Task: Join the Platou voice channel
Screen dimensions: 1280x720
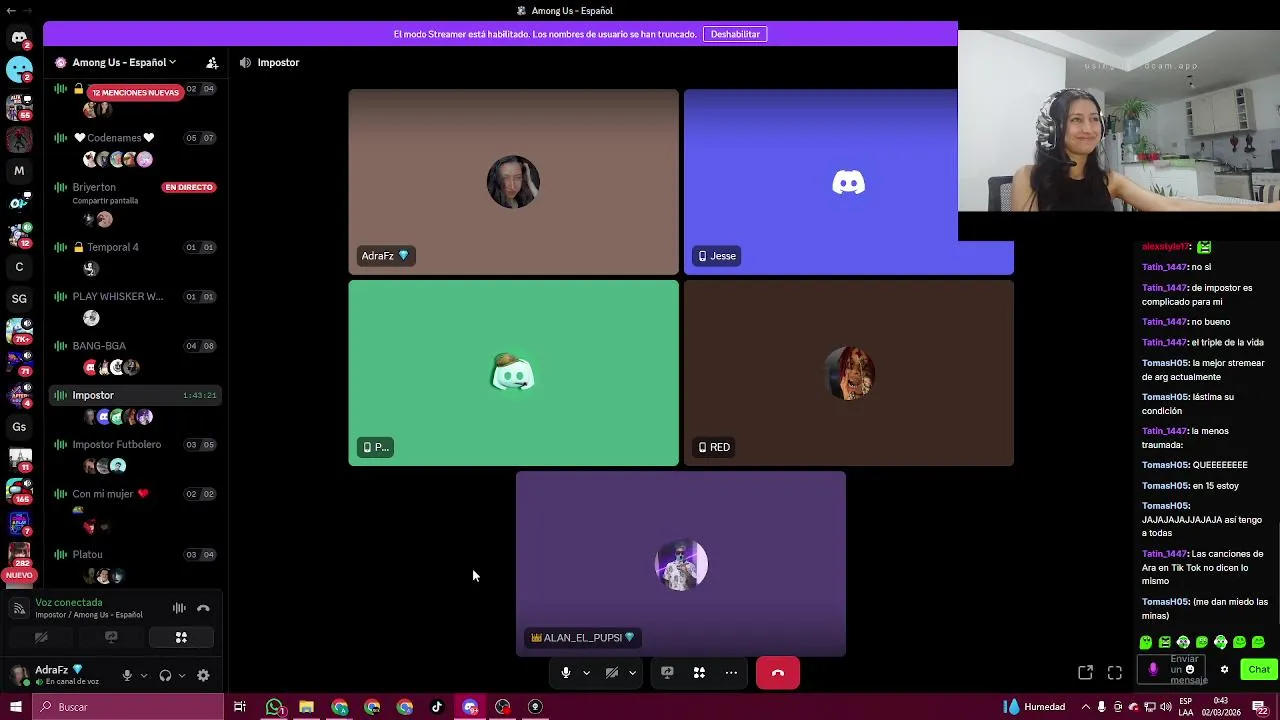Action: [135, 554]
